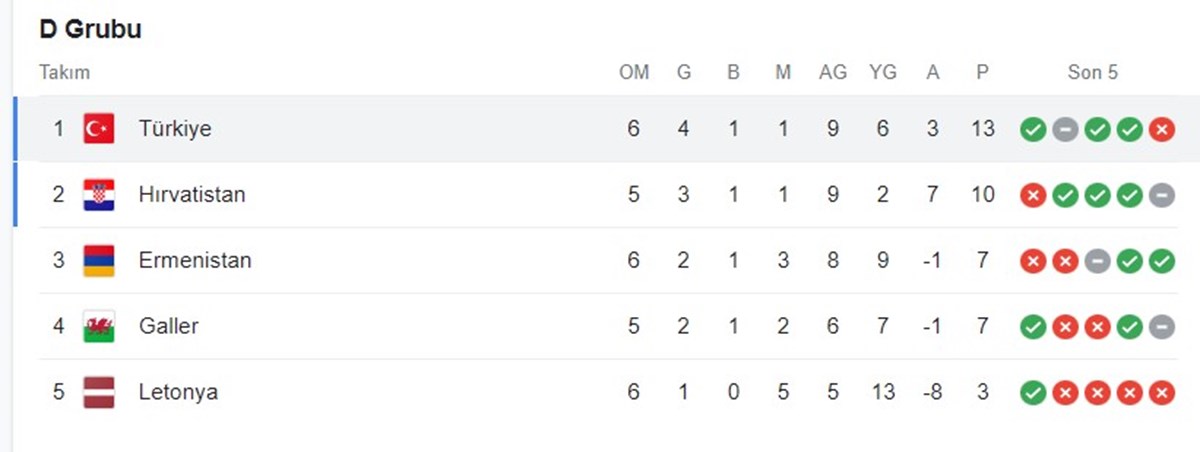Image resolution: width=1200 pixels, height=452 pixels.
Task: Open the Galler team link
Action: pos(169,326)
